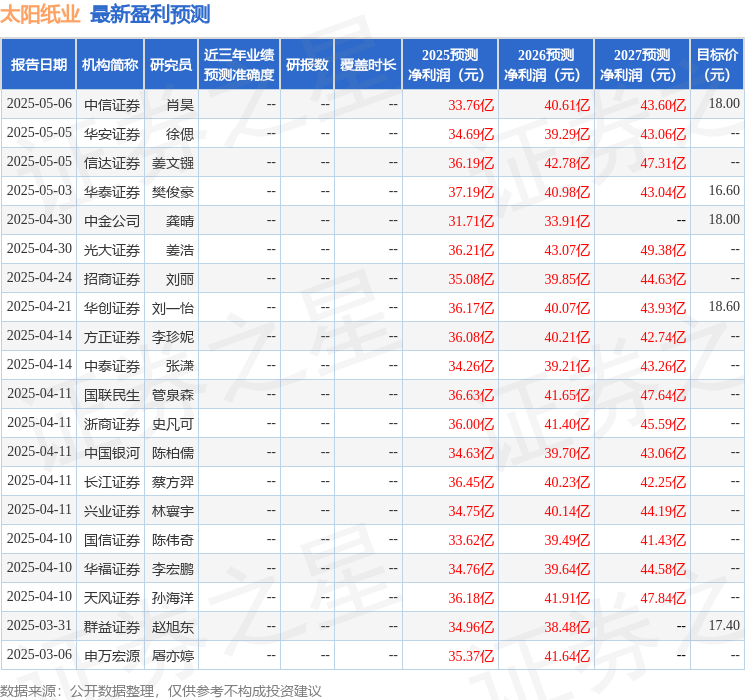745x700 pixels.
Task: Select the 群益证券 cell
Action: click(112, 627)
